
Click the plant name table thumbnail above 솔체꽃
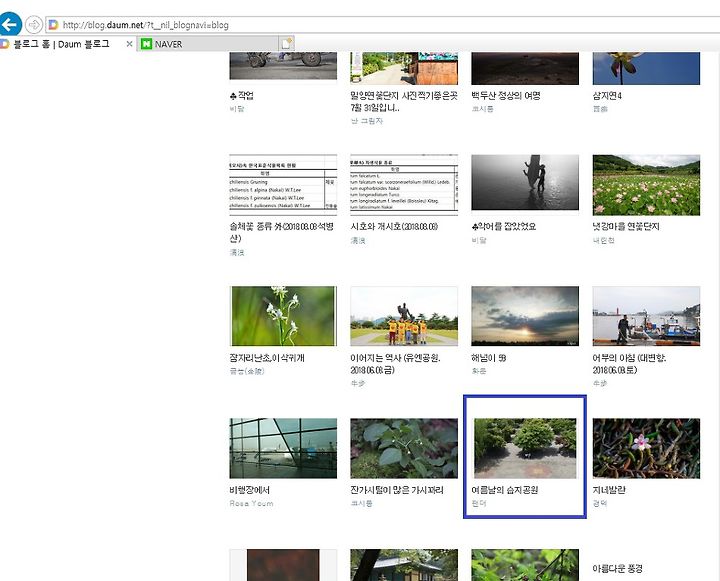click(283, 185)
